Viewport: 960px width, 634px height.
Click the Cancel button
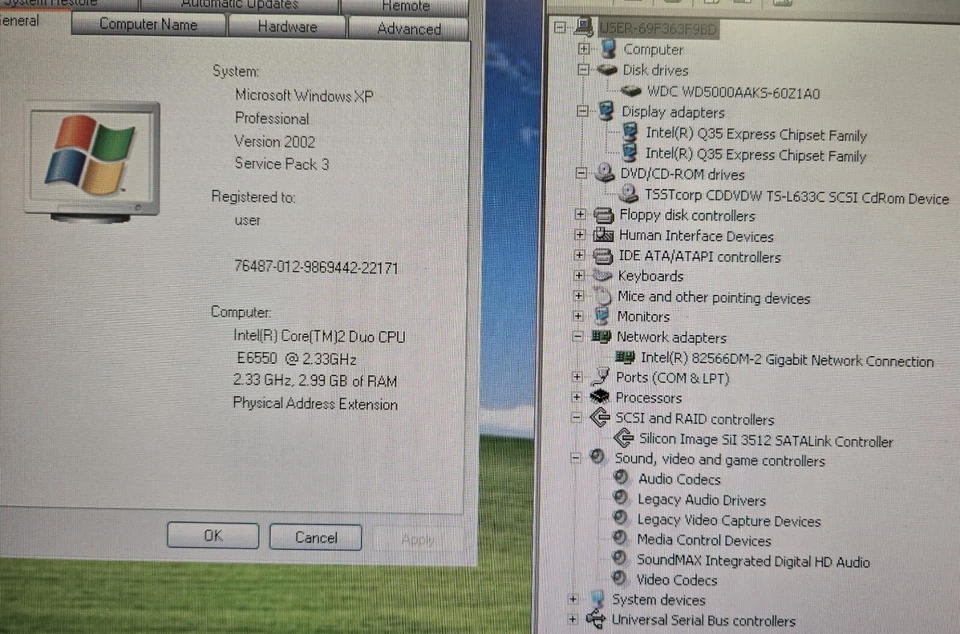tap(315, 537)
